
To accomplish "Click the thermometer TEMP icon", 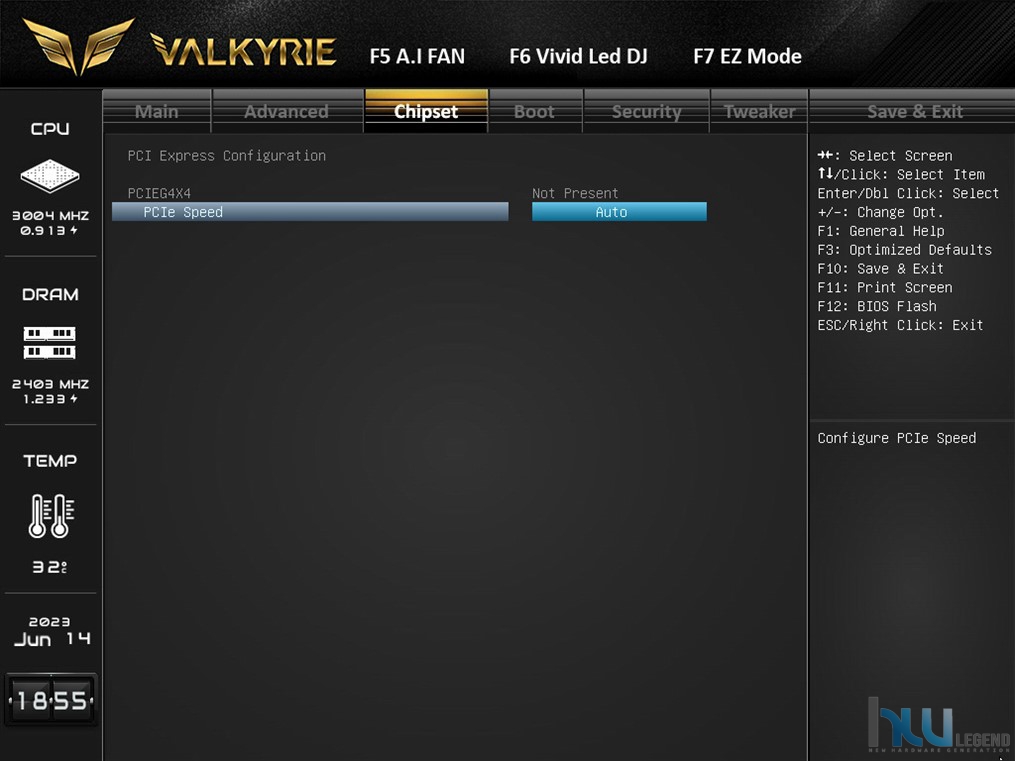I will coord(51,516).
